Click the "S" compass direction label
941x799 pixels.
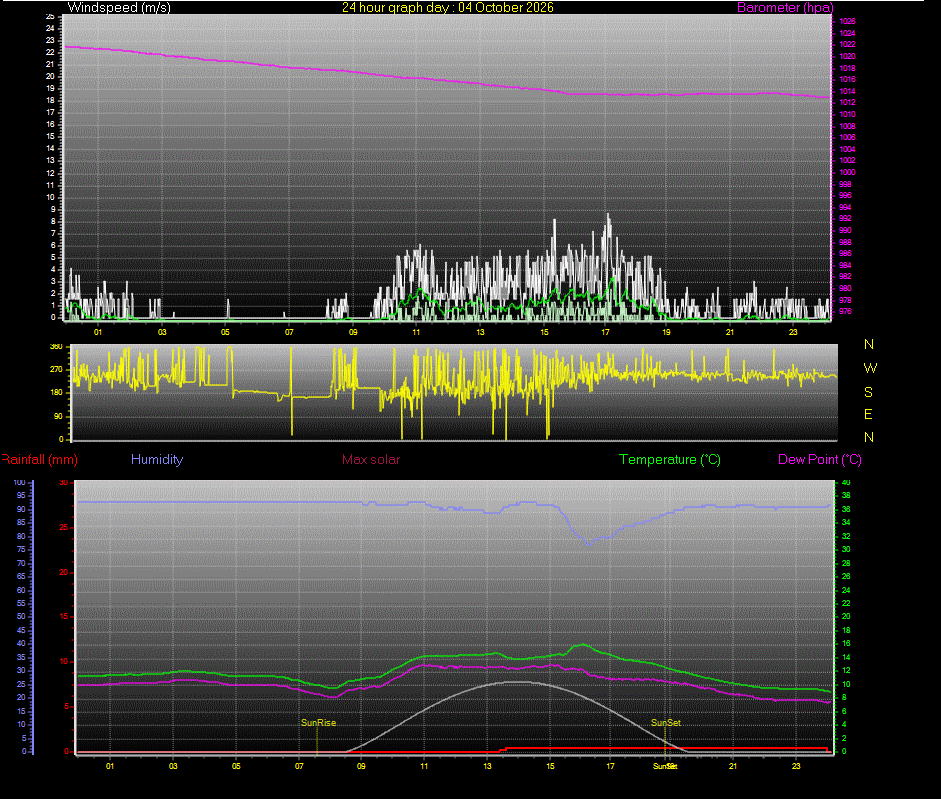[x=868, y=392]
